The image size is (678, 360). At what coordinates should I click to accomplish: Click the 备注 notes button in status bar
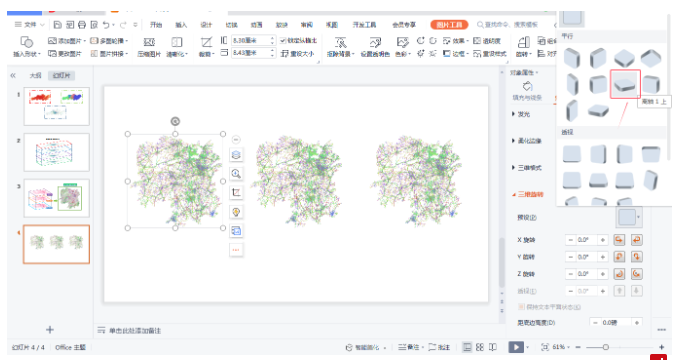tap(410, 347)
